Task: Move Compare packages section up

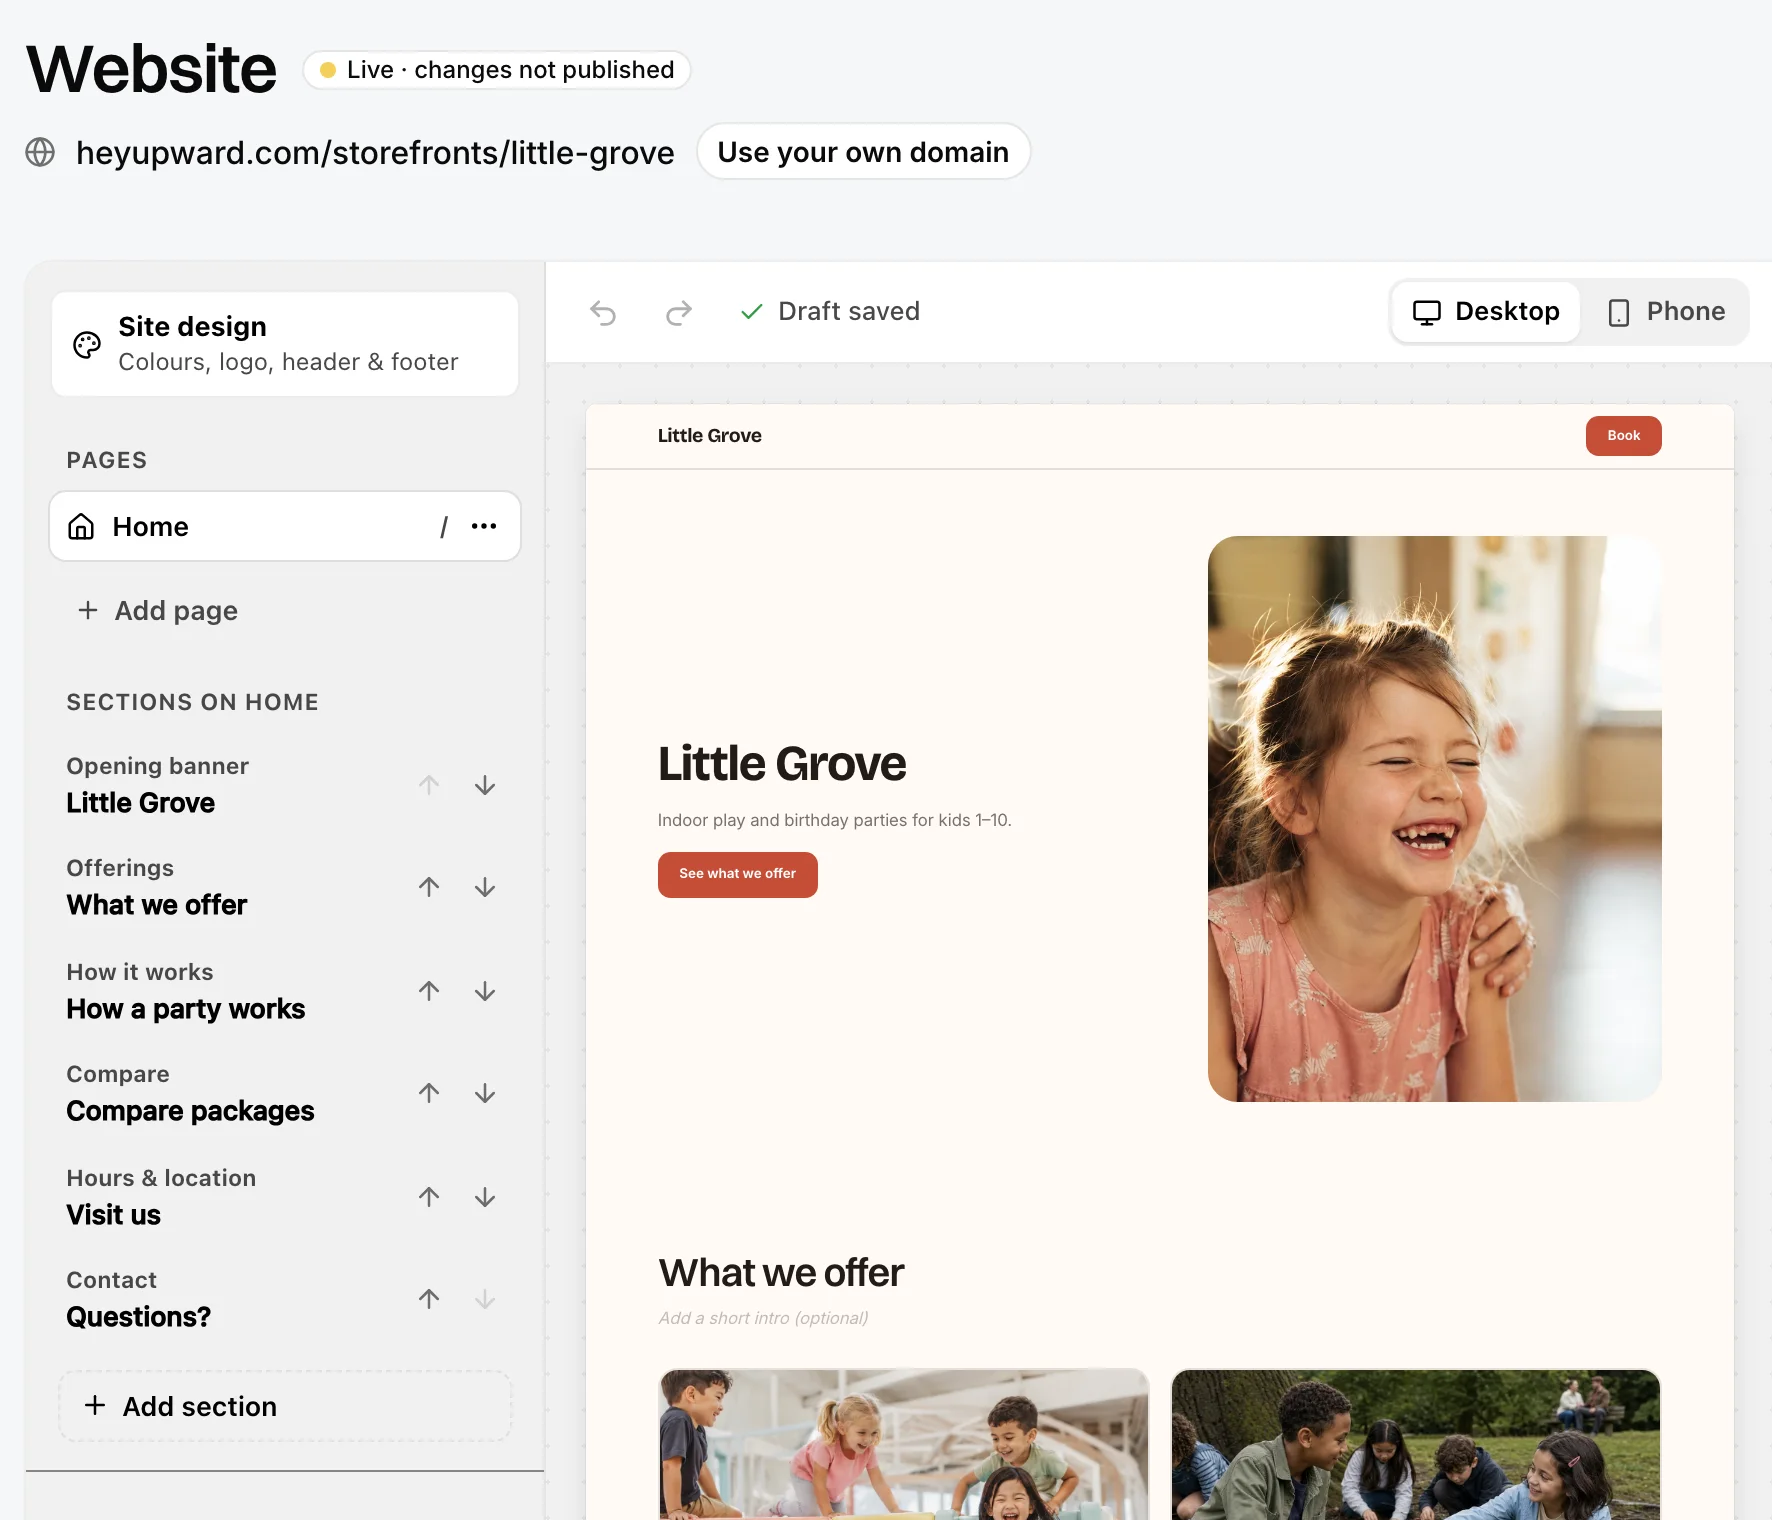Action: 429,1093
